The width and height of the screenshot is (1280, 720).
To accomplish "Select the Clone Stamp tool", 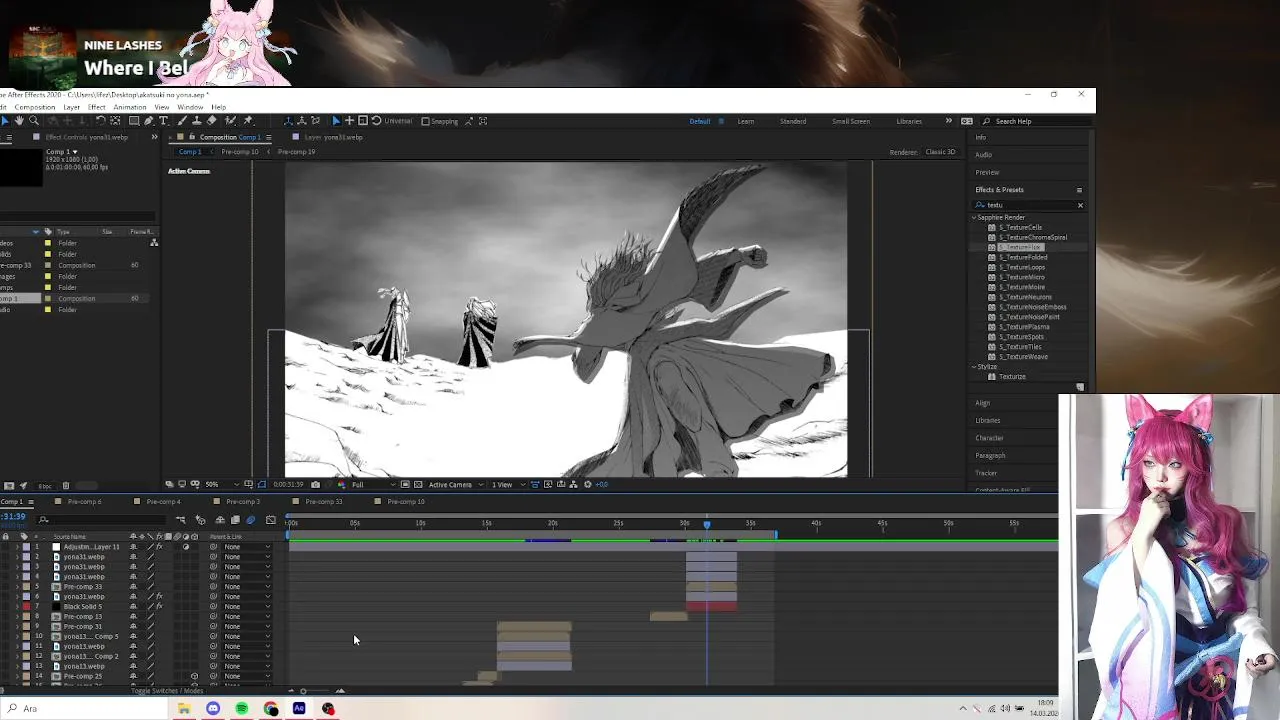I will click(x=196, y=121).
